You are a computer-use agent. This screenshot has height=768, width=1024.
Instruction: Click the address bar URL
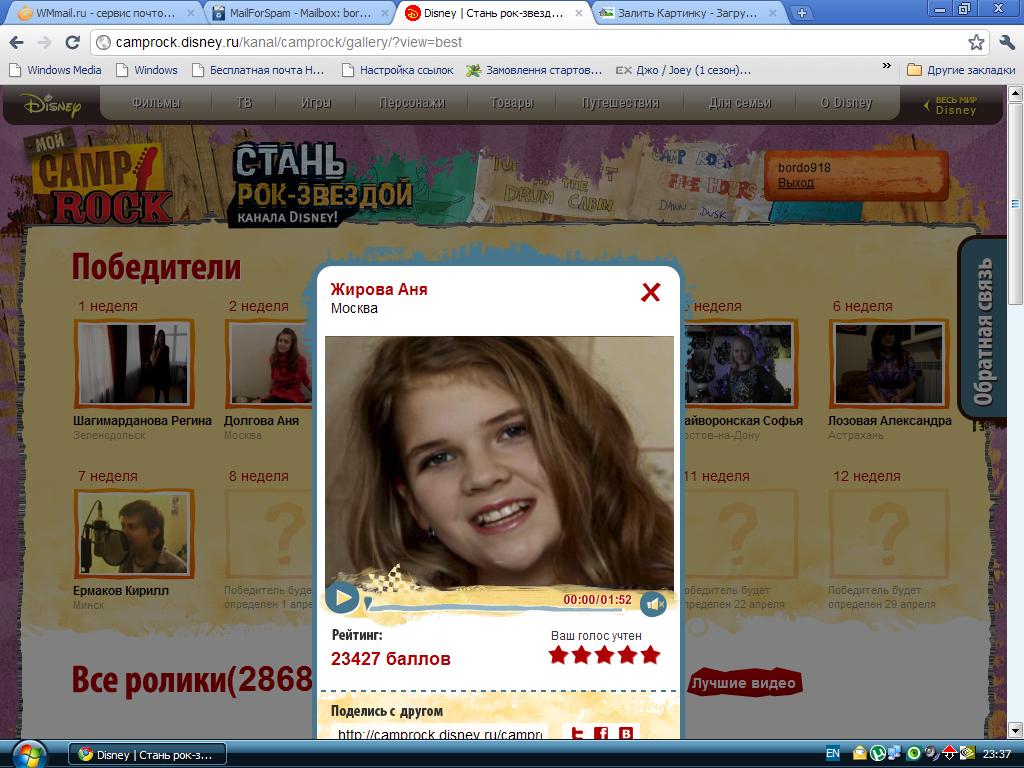(x=288, y=42)
